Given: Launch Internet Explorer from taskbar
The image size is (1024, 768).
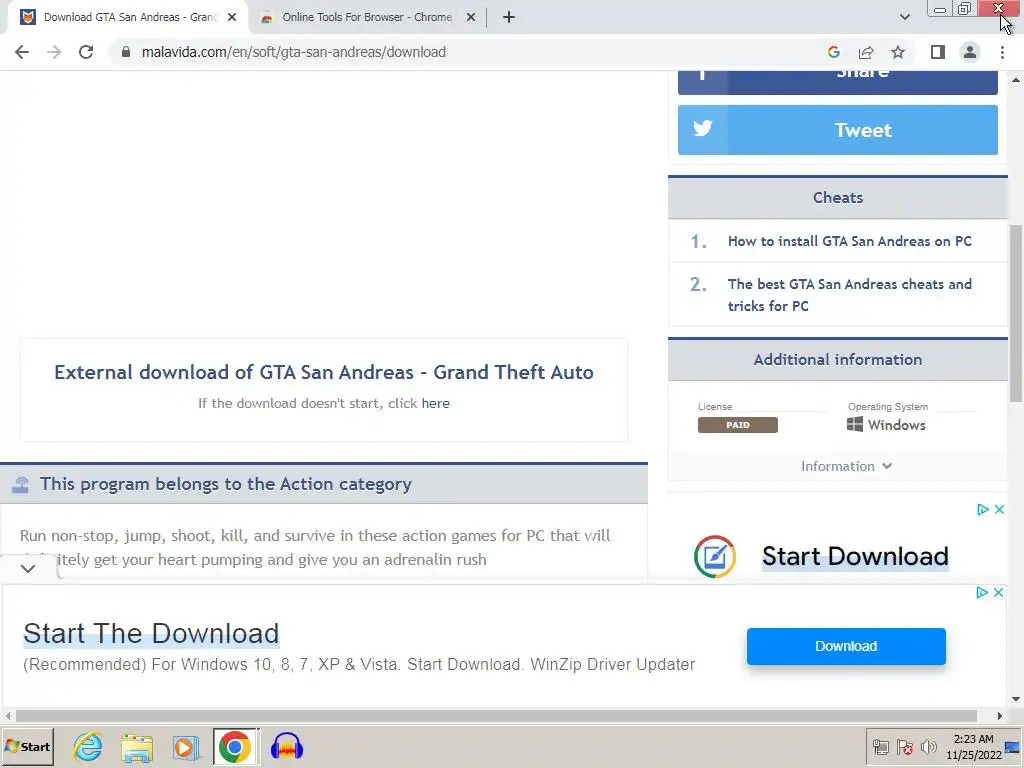Looking at the screenshot, I should (x=88, y=747).
